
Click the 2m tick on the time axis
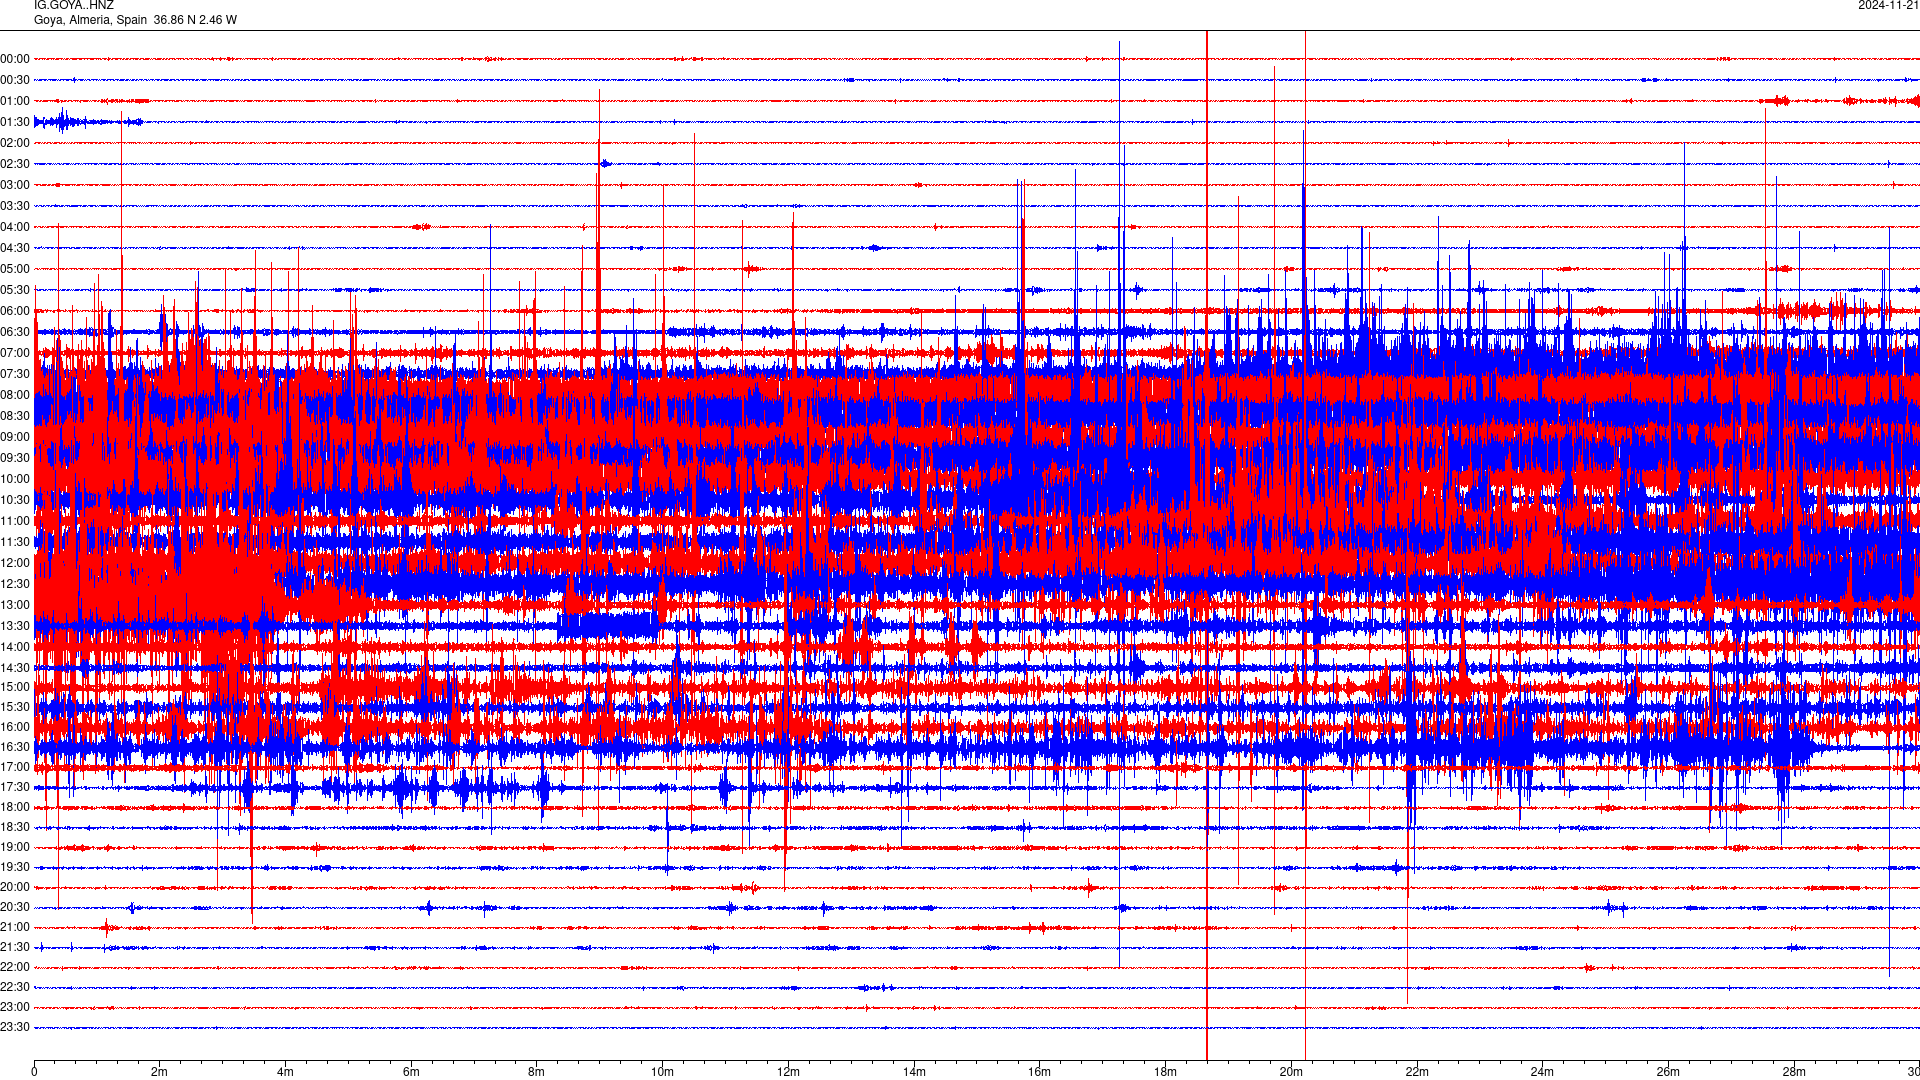(160, 1072)
